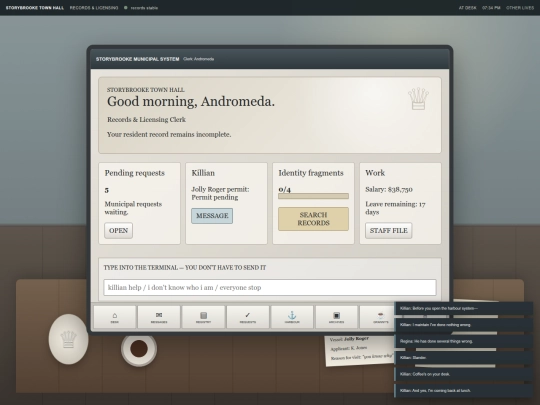Viewport: 540px width, 405px height.
Task: Click "Your resident record remains incomplete." text
Action: [x=169, y=135]
